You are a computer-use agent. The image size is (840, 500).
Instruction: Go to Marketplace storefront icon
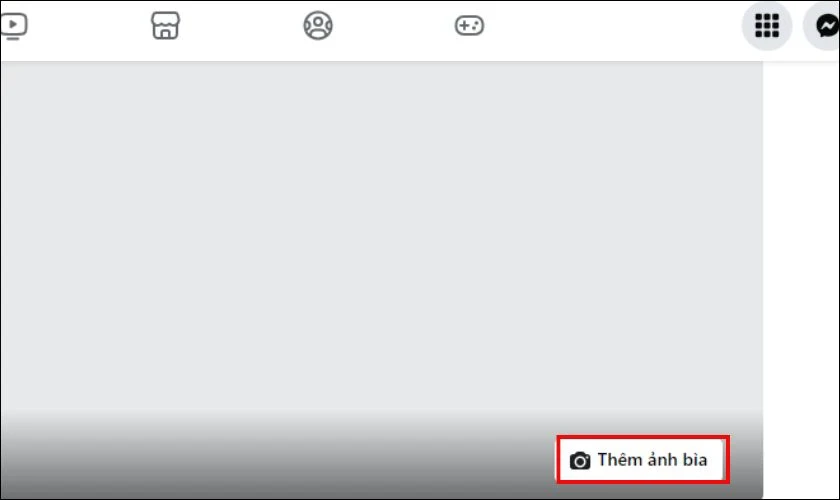coord(166,25)
